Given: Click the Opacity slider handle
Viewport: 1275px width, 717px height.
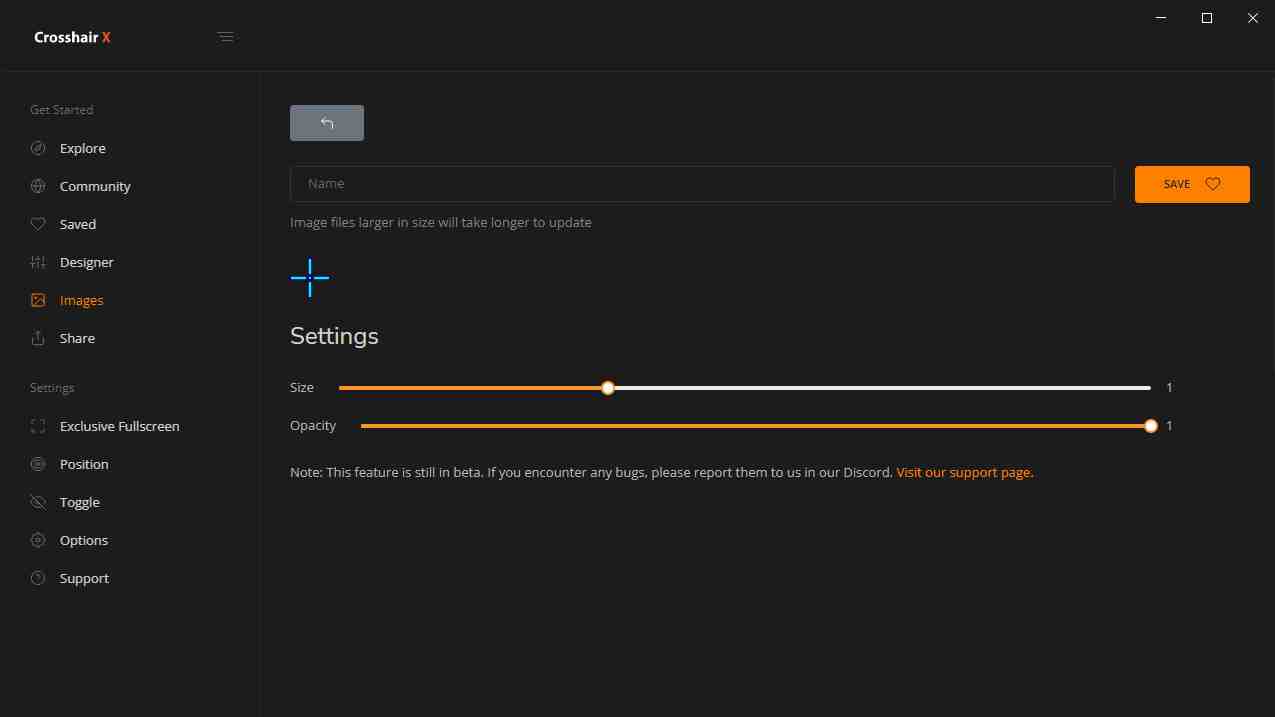Looking at the screenshot, I should (x=1151, y=426).
